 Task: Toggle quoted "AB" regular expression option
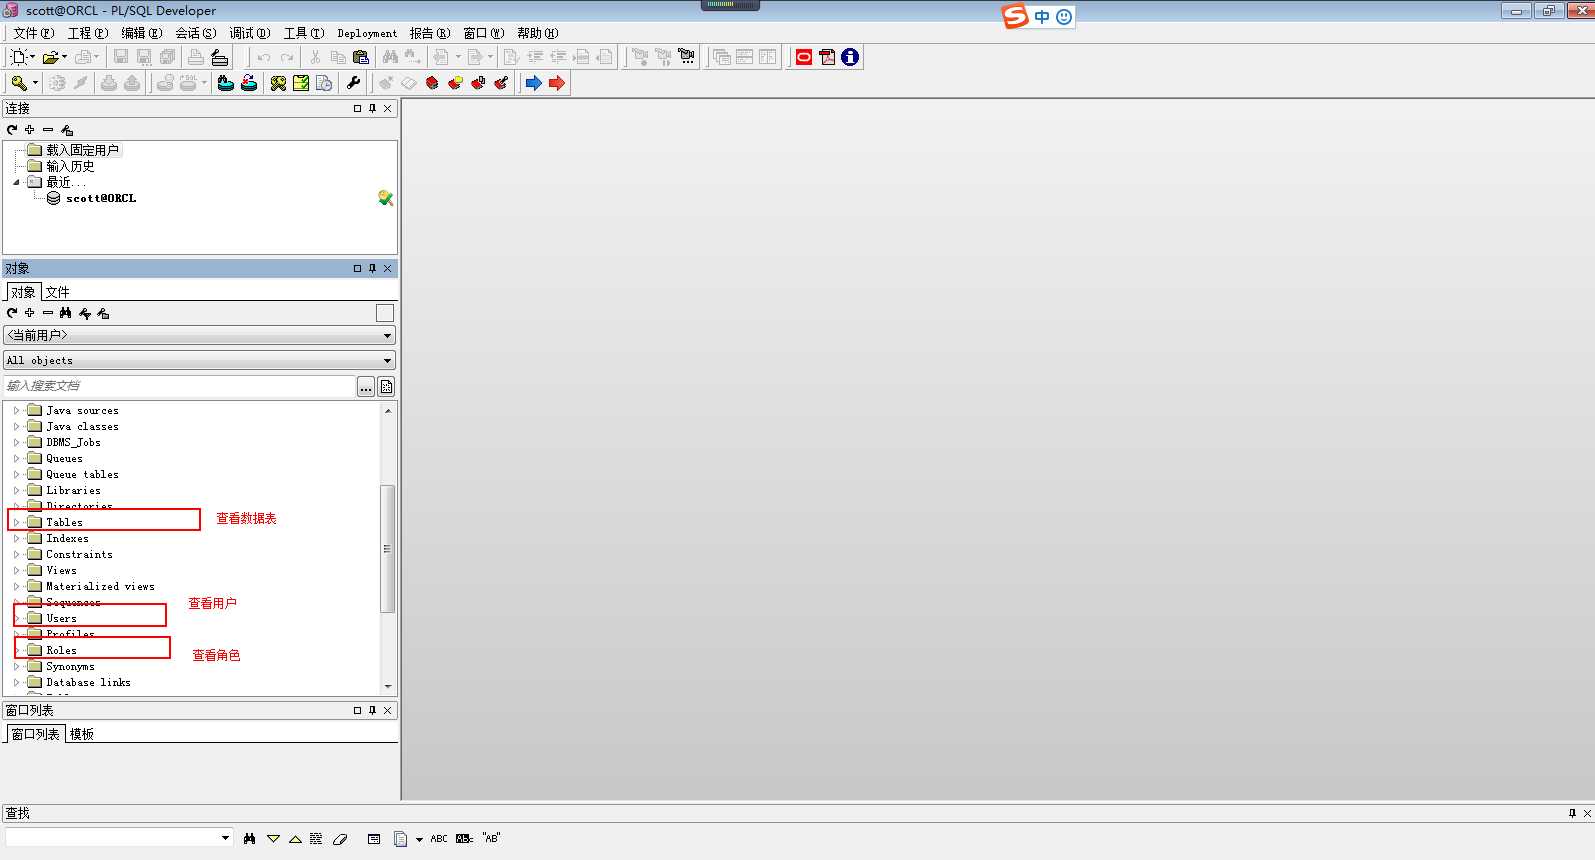tap(491, 838)
